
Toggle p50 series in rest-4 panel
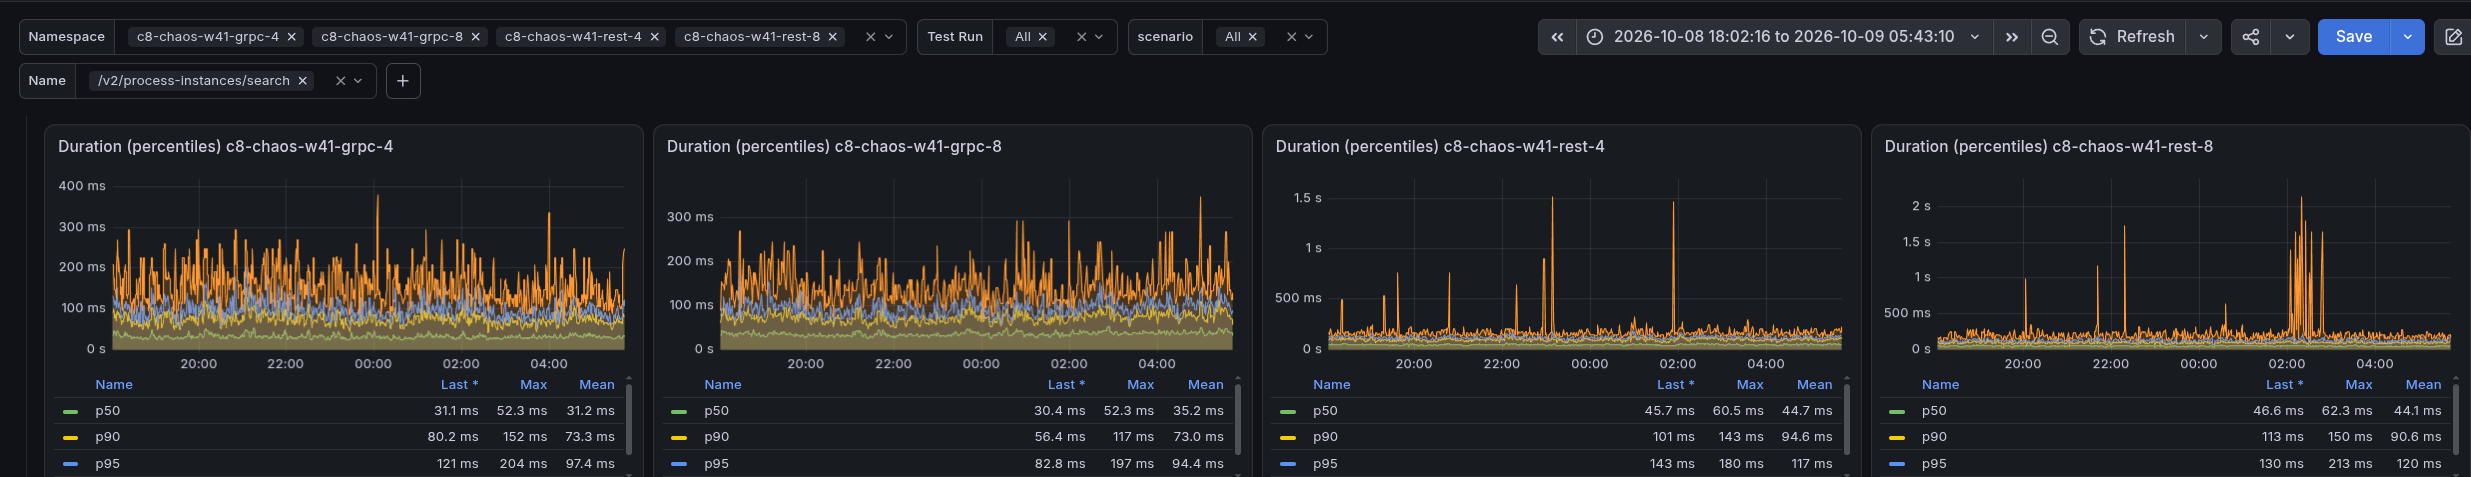pos(1325,411)
